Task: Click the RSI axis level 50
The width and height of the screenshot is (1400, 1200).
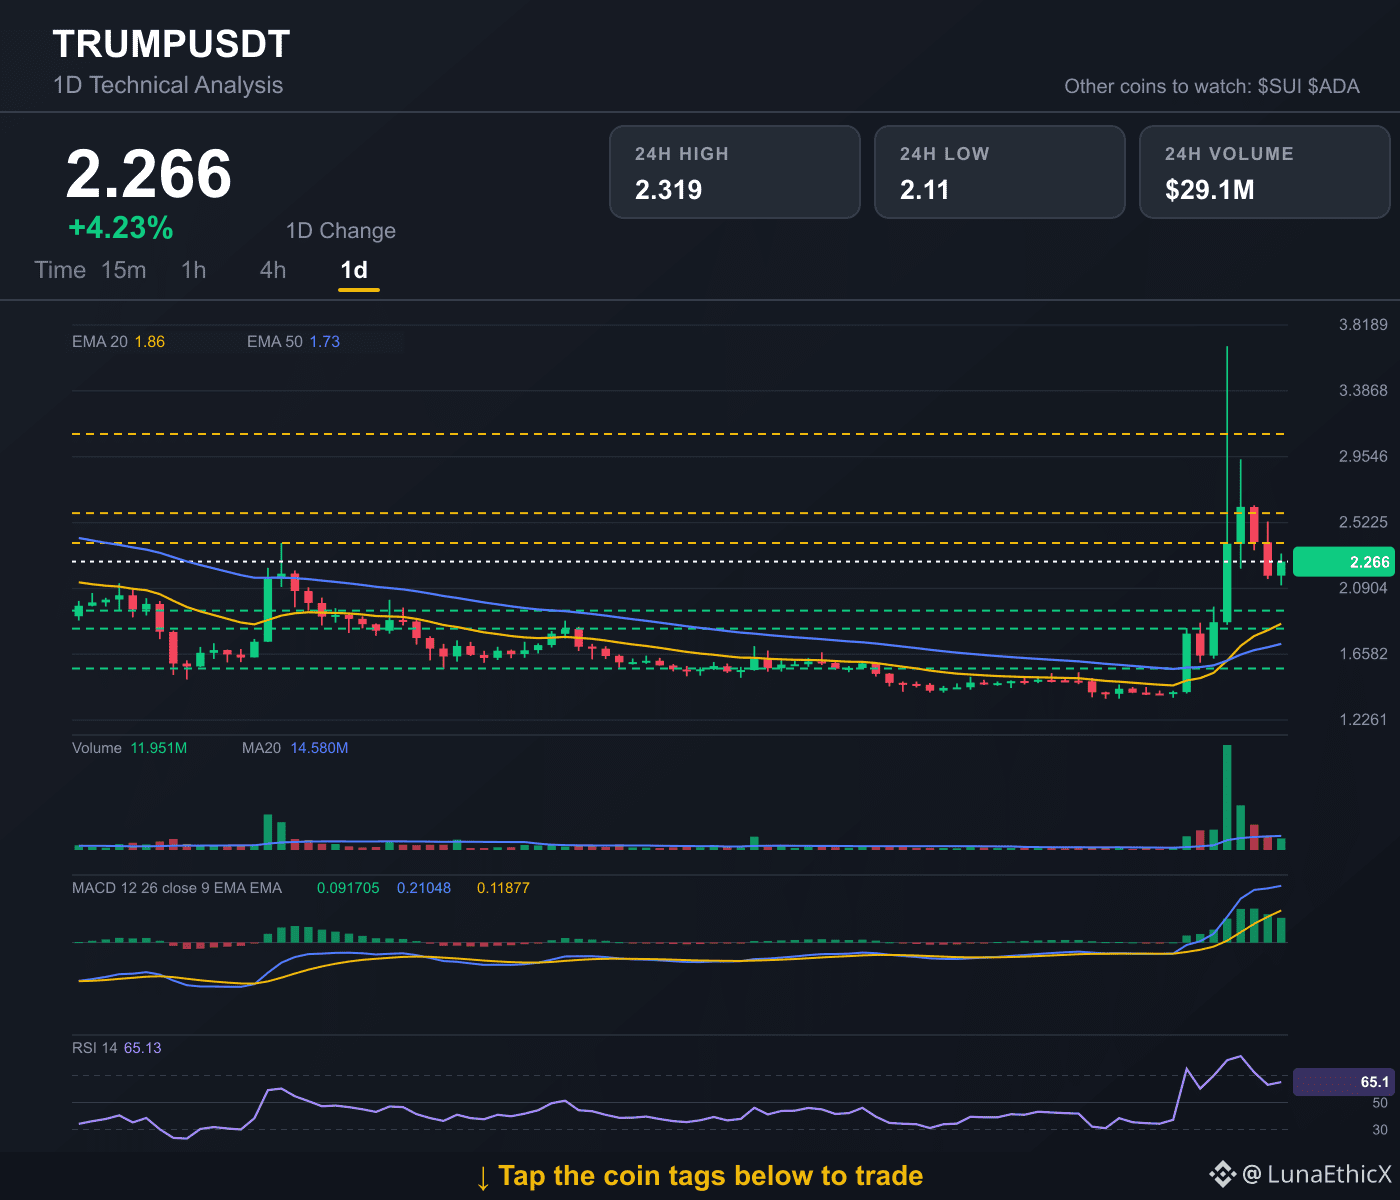Action: pos(1380,1103)
